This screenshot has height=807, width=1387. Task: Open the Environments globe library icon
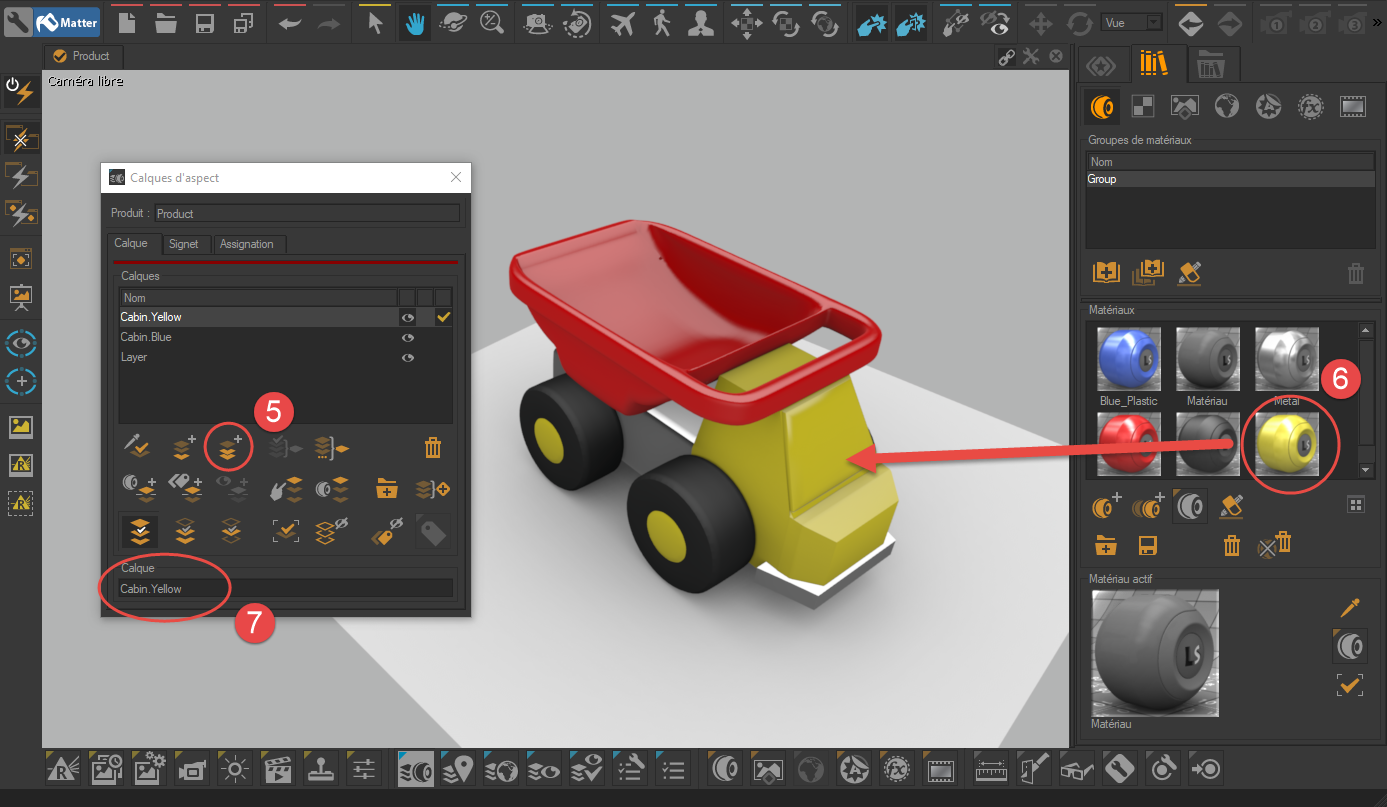click(x=1226, y=106)
